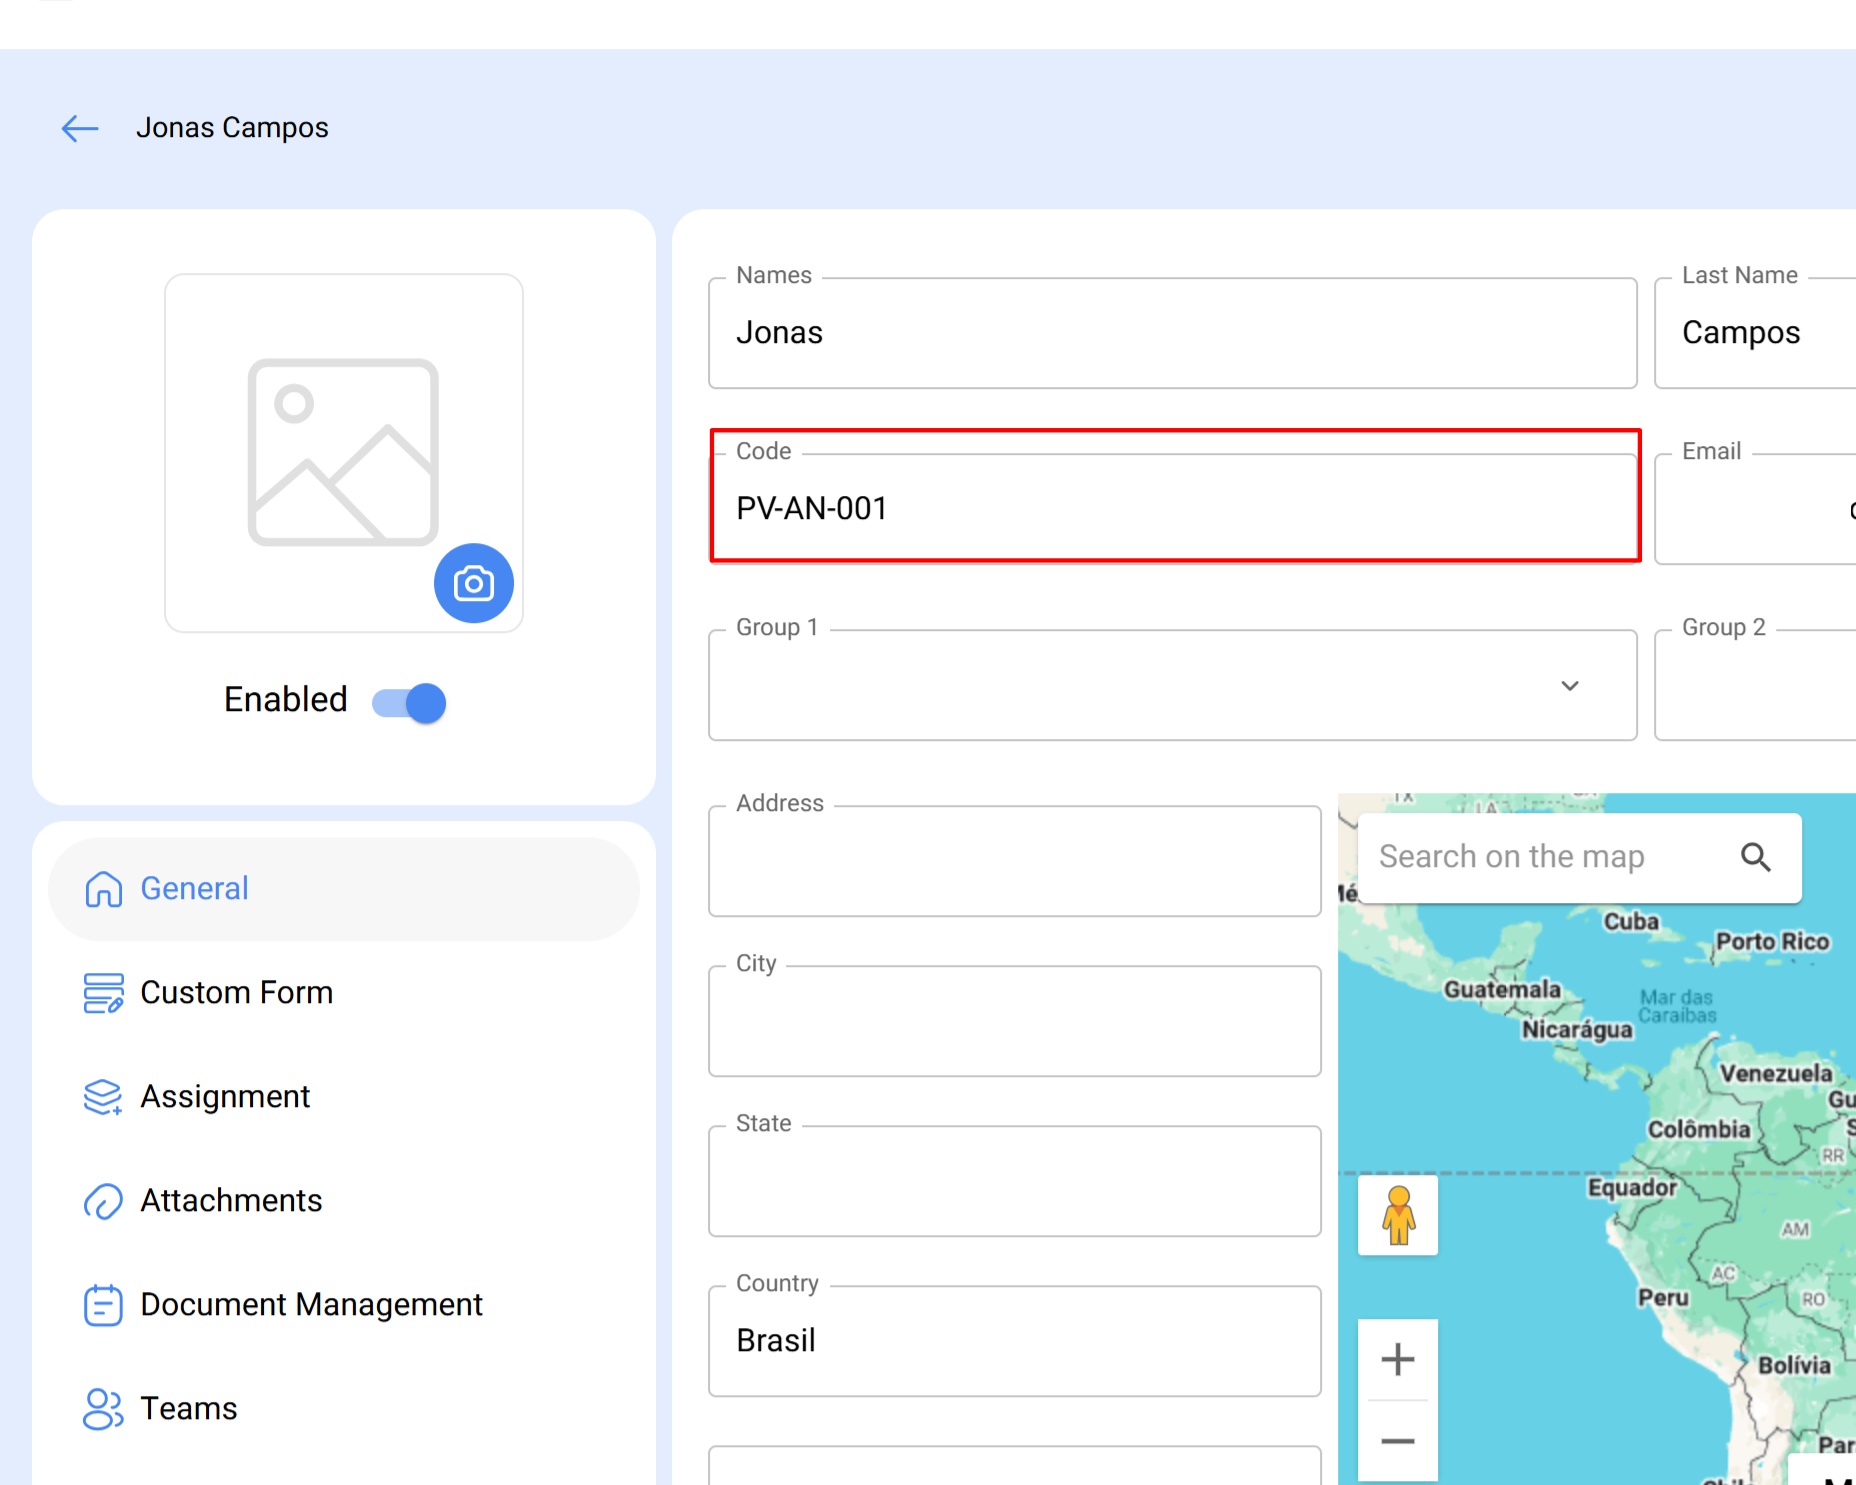
Task: Open the Group 2 dropdown field
Action: 1754,686
